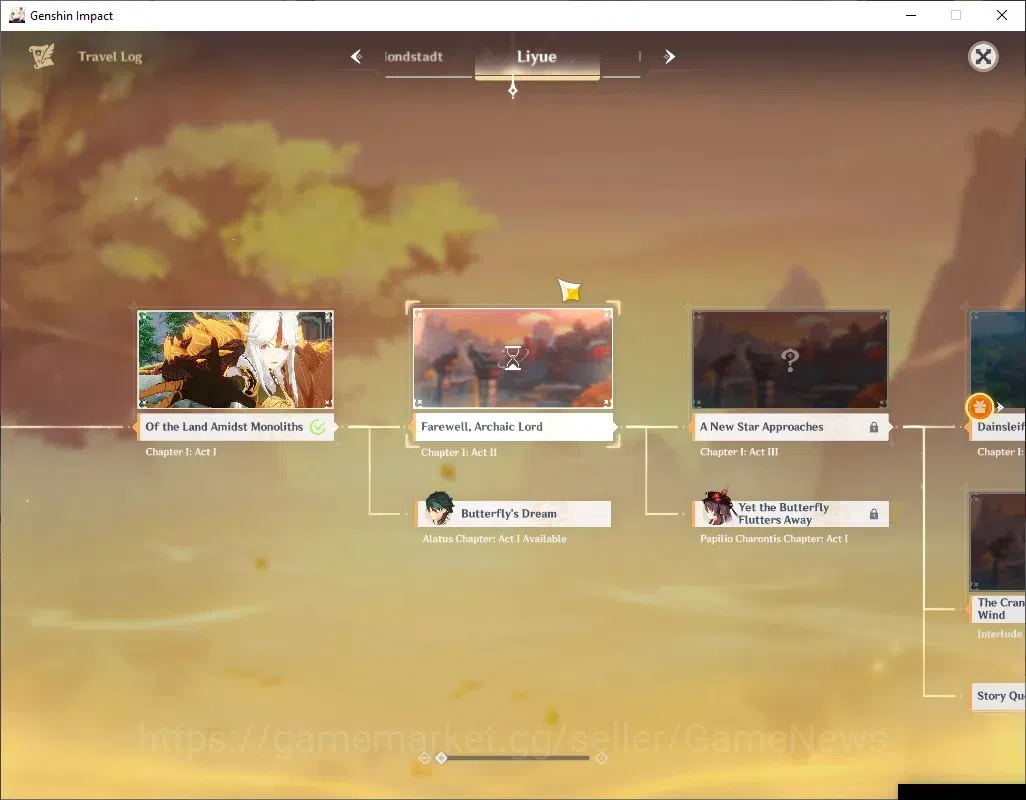Close the Travel Log with the X button
The width and height of the screenshot is (1026, 800).
tap(983, 57)
